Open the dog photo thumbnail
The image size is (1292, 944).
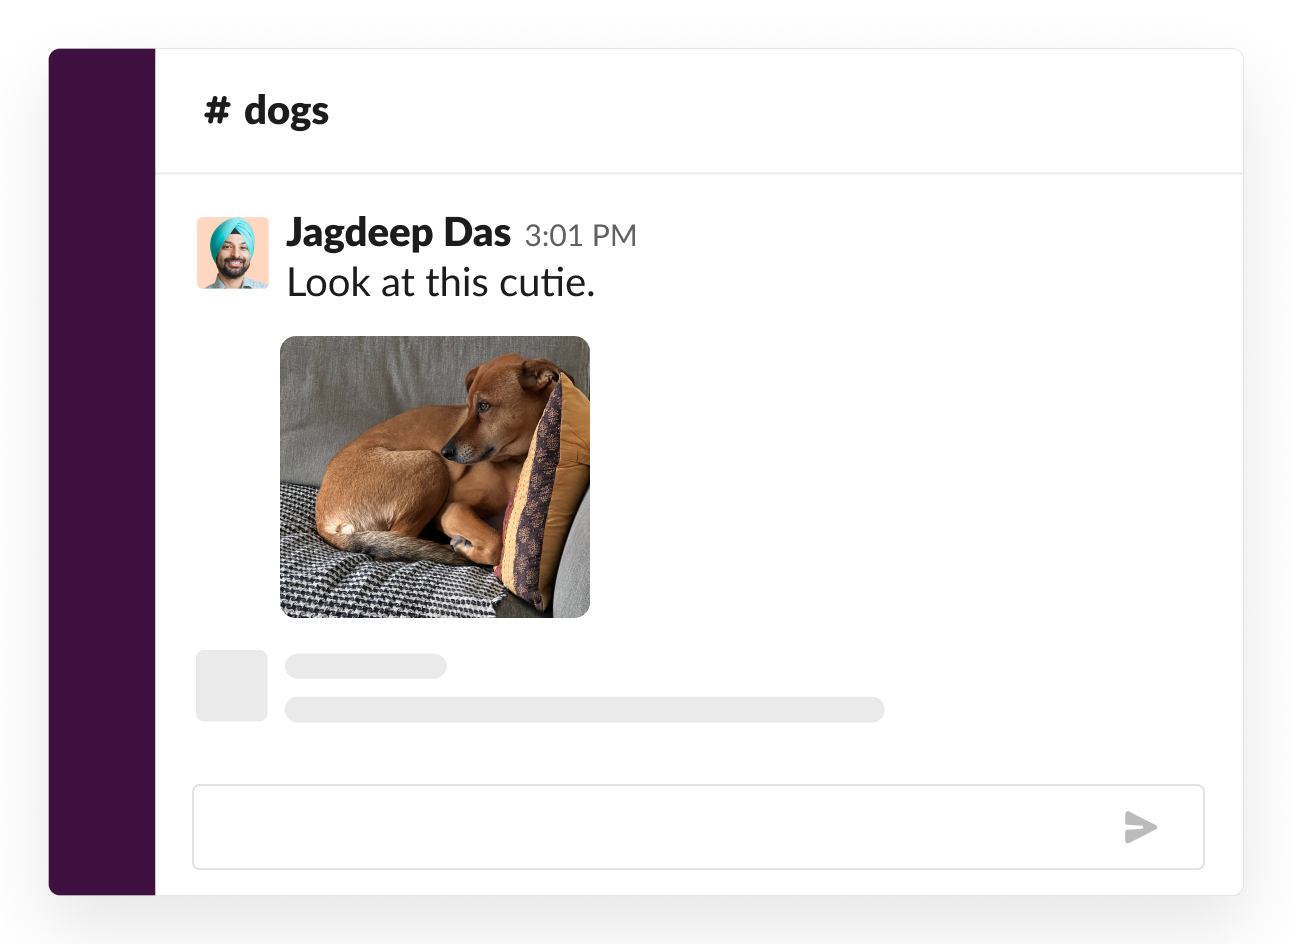click(x=435, y=476)
